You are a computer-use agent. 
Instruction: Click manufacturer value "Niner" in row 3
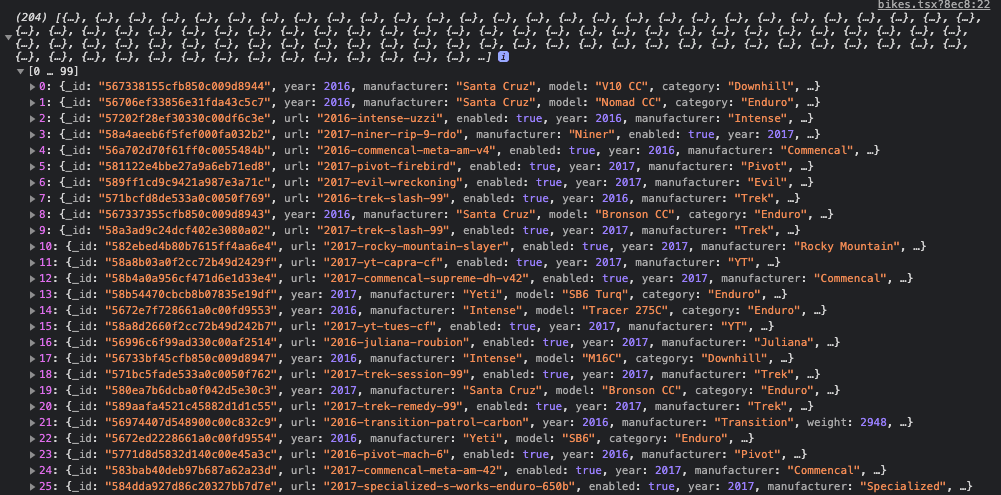(594, 134)
